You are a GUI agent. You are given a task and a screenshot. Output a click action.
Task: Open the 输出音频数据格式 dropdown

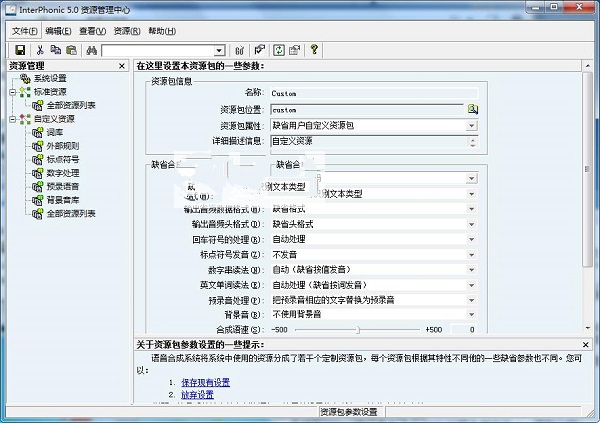(471, 209)
